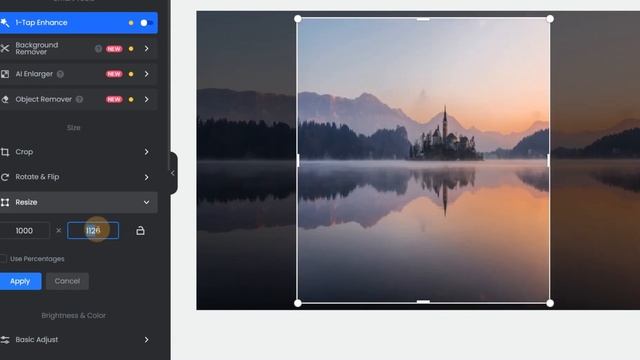Click the bottom edge crop handle
The height and width of the screenshot is (360, 640).
tap(423, 302)
